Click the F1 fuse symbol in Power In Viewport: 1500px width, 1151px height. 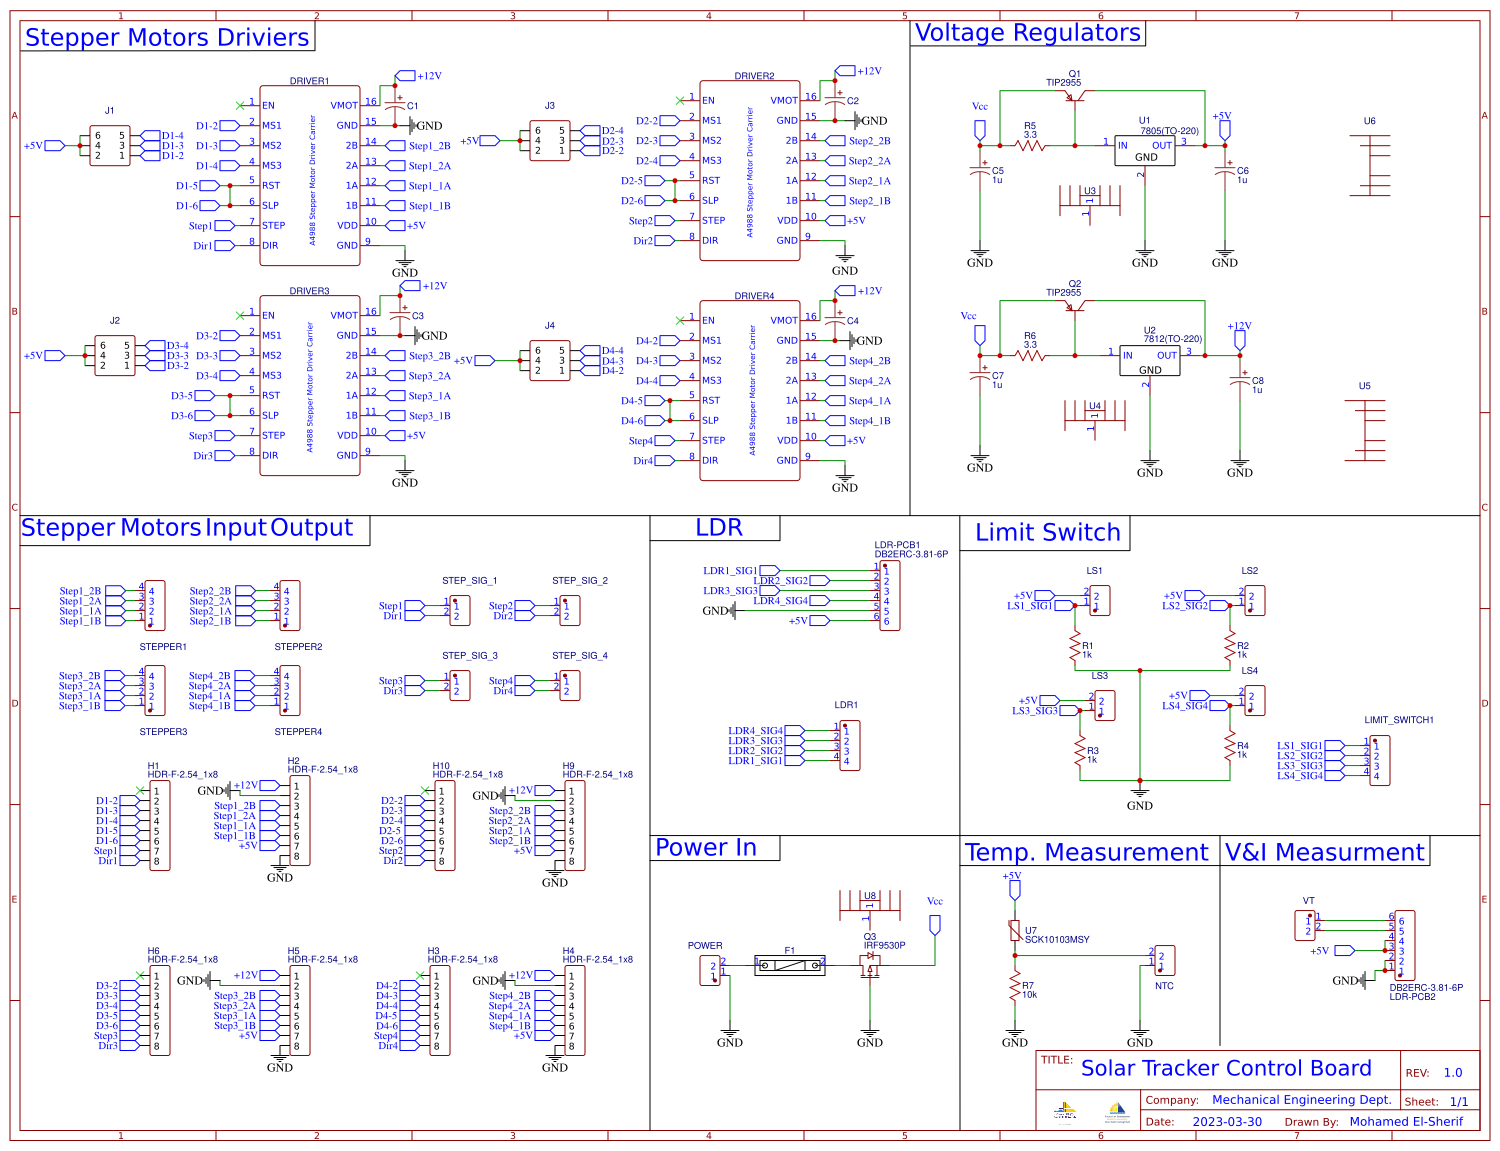790,965
